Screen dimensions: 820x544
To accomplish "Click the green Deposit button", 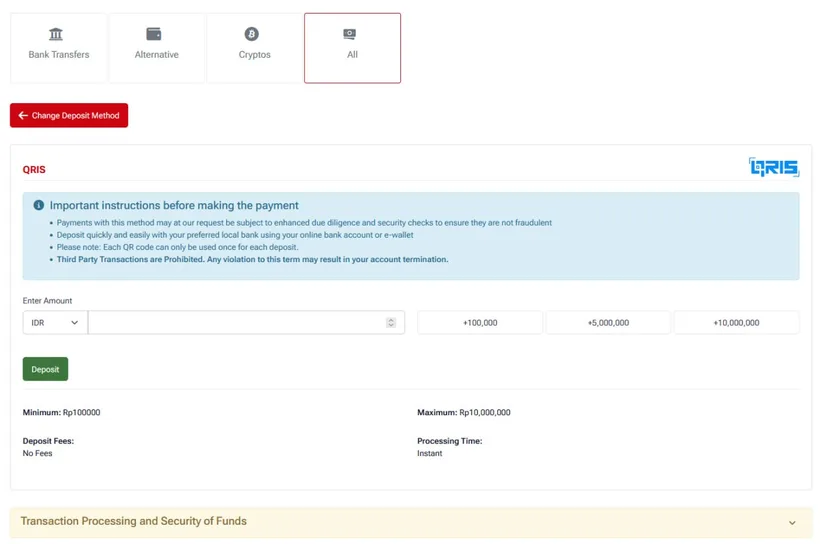I will (x=45, y=369).
